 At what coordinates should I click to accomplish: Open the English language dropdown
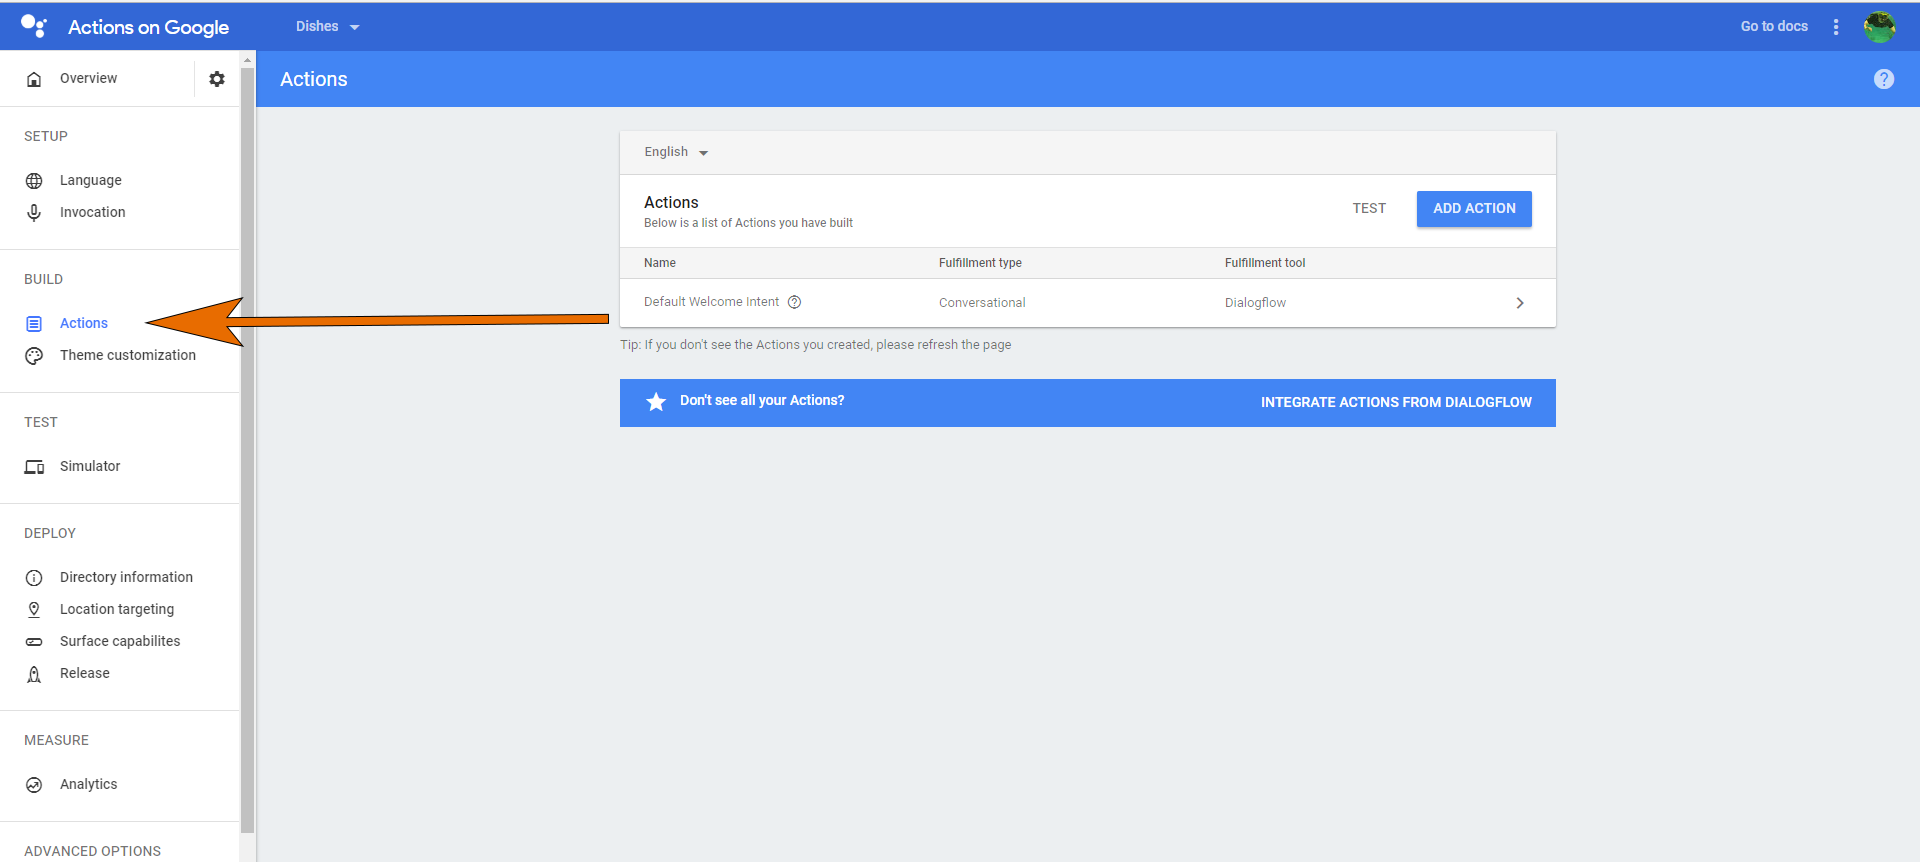[676, 152]
